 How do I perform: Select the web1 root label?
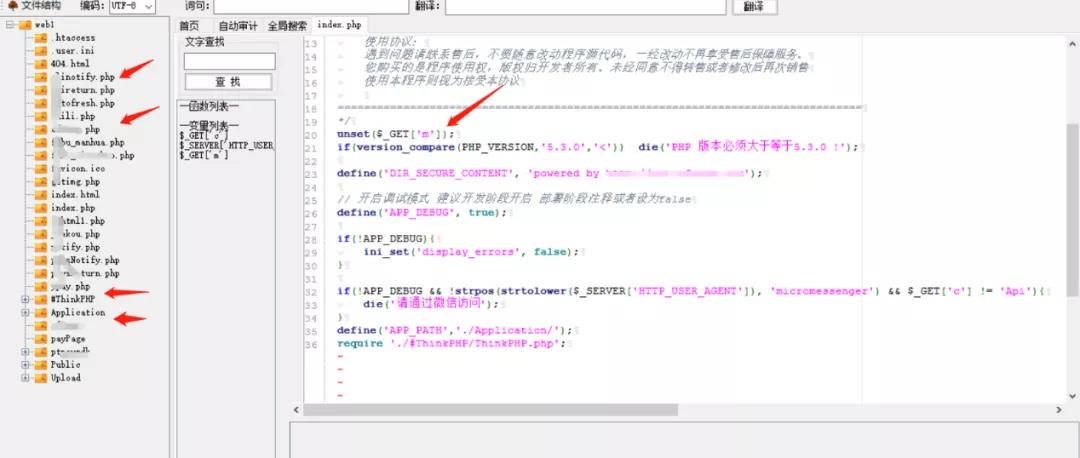pos(44,25)
